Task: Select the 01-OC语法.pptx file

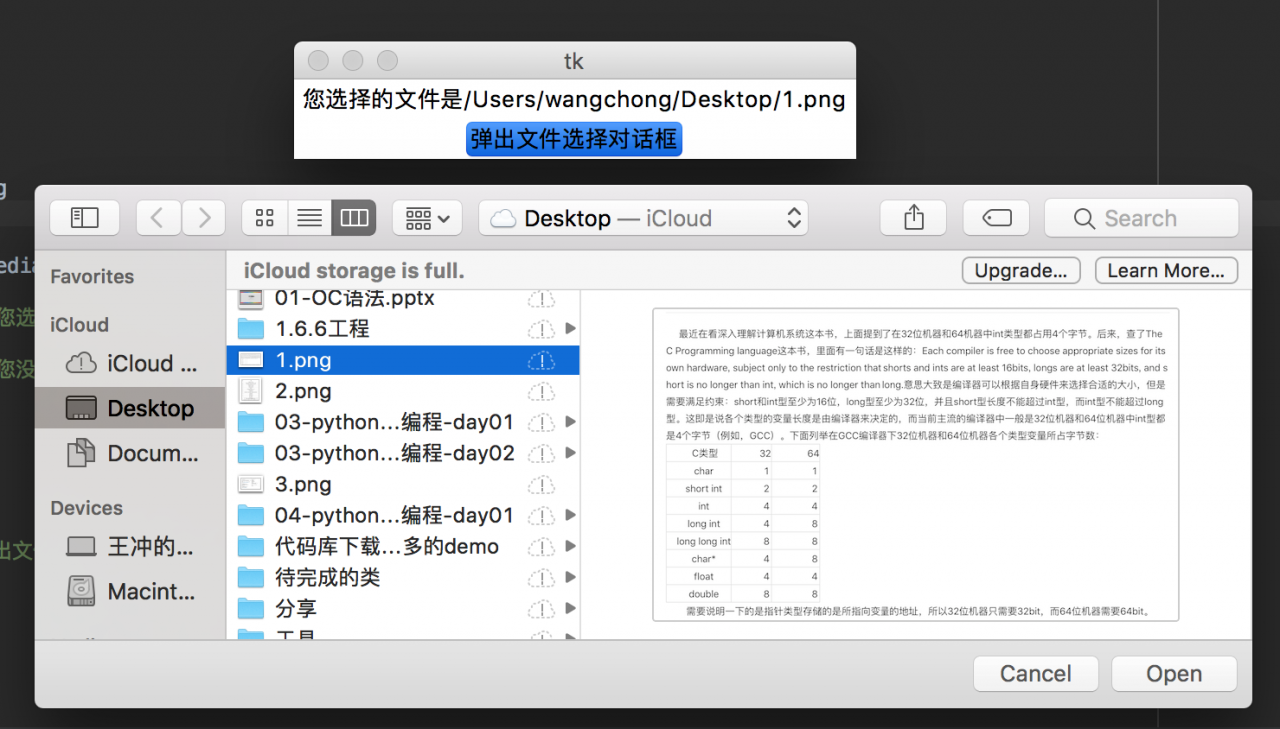Action: click(x=403, y=298)
